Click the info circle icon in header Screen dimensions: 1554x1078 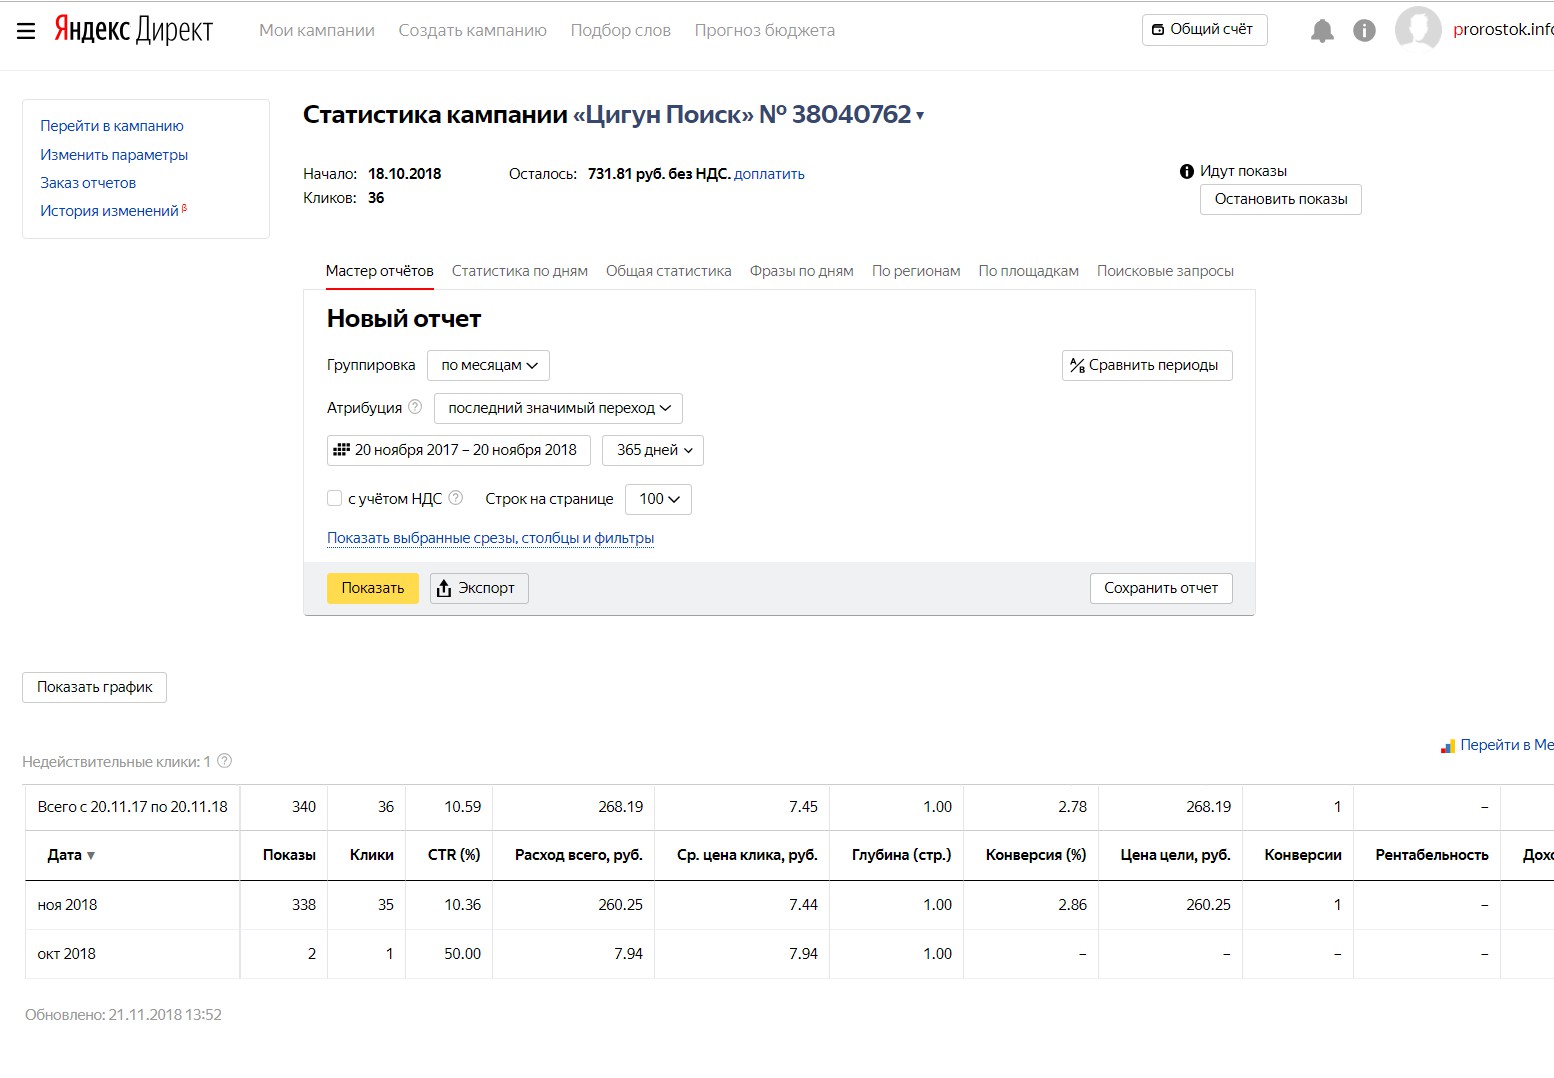coord(1364,31)
